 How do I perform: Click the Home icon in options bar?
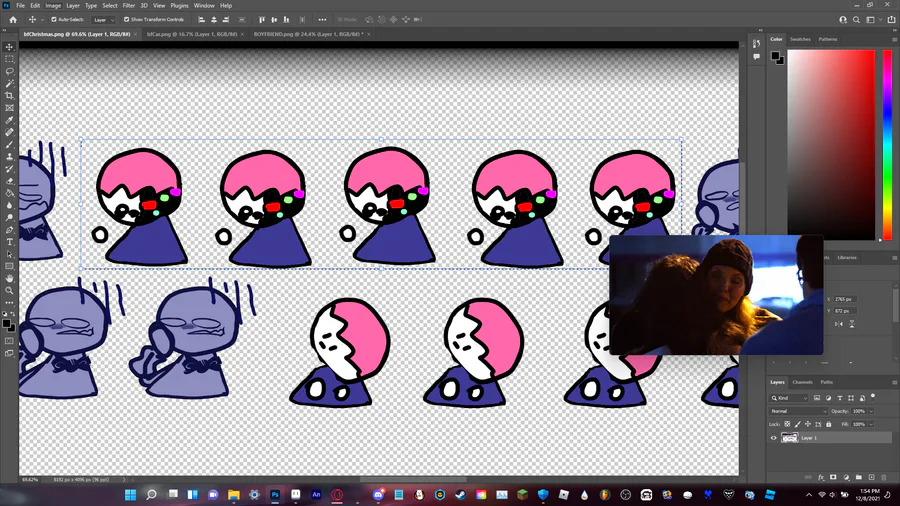[13, 20]
